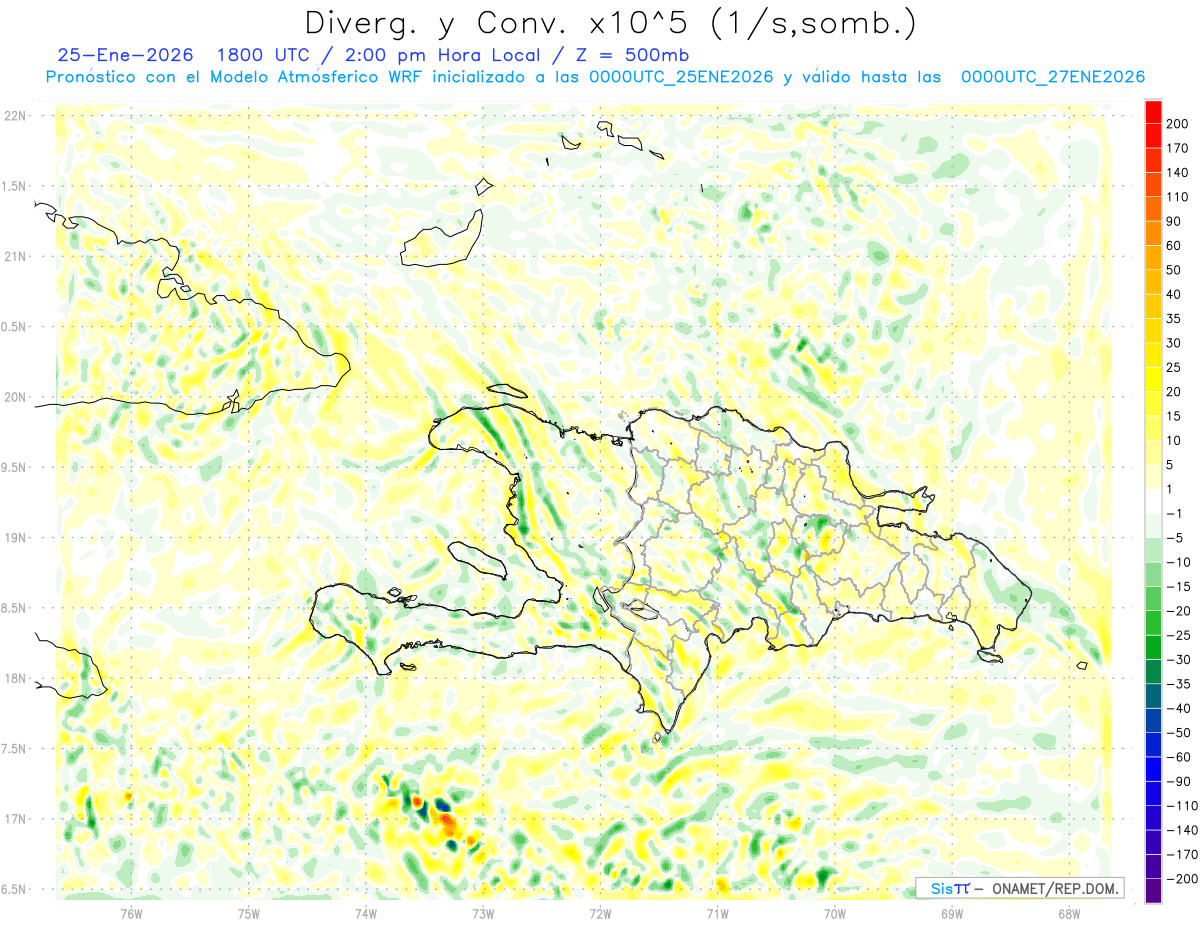This screenshot has width=1200, height=927.
Task: Click the '8.5N' latitude label
Action: 14,608
